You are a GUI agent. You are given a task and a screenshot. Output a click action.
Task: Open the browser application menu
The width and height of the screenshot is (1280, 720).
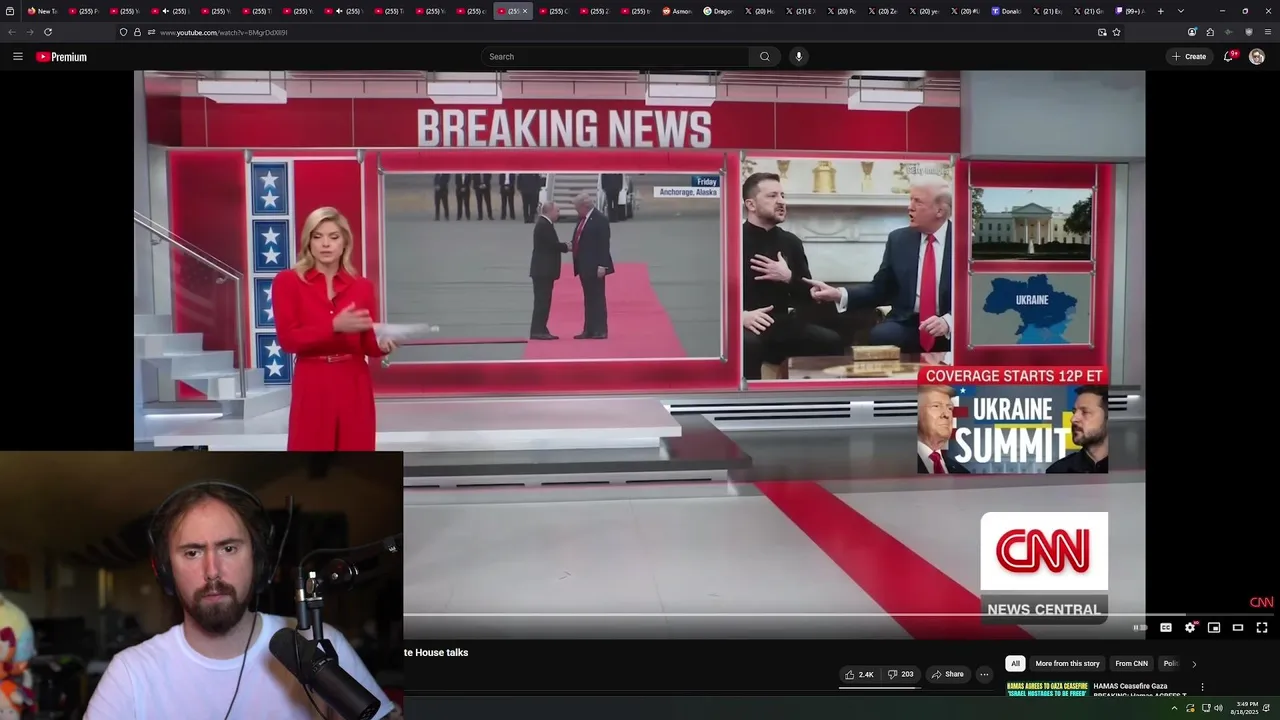[1267, 32]
